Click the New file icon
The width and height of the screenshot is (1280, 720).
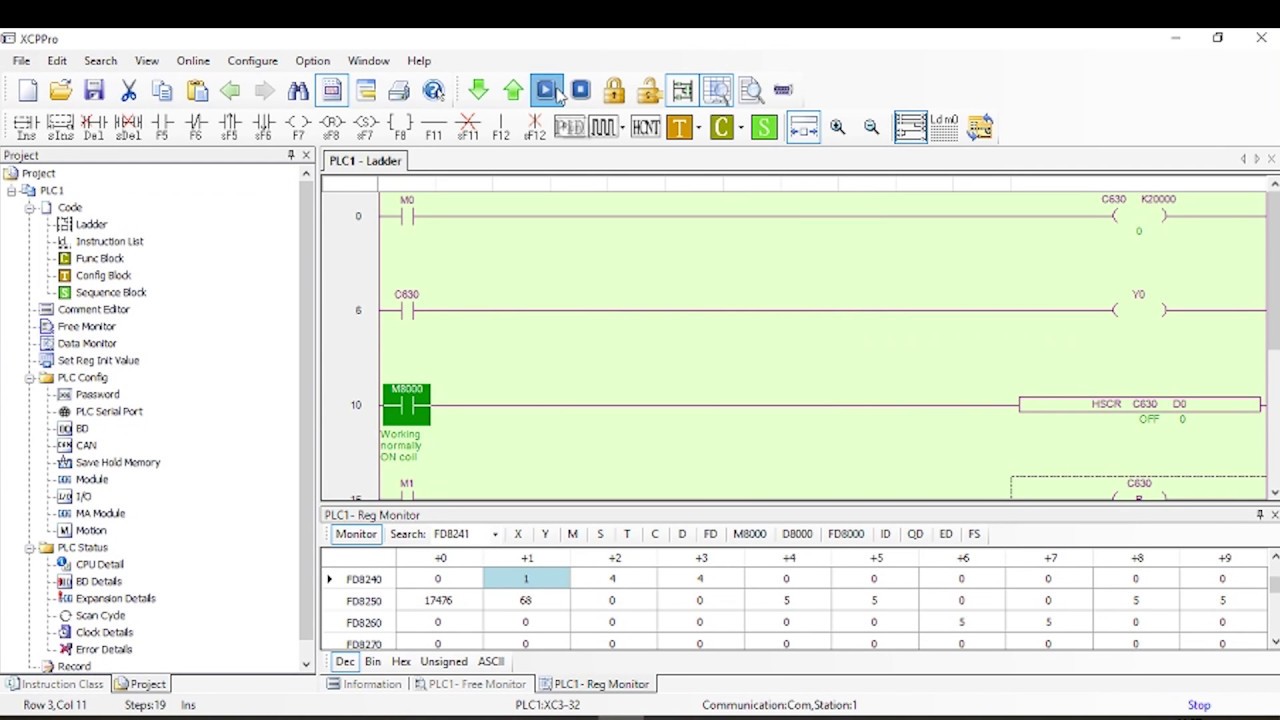pyautogui.click(x=27, y=91)
